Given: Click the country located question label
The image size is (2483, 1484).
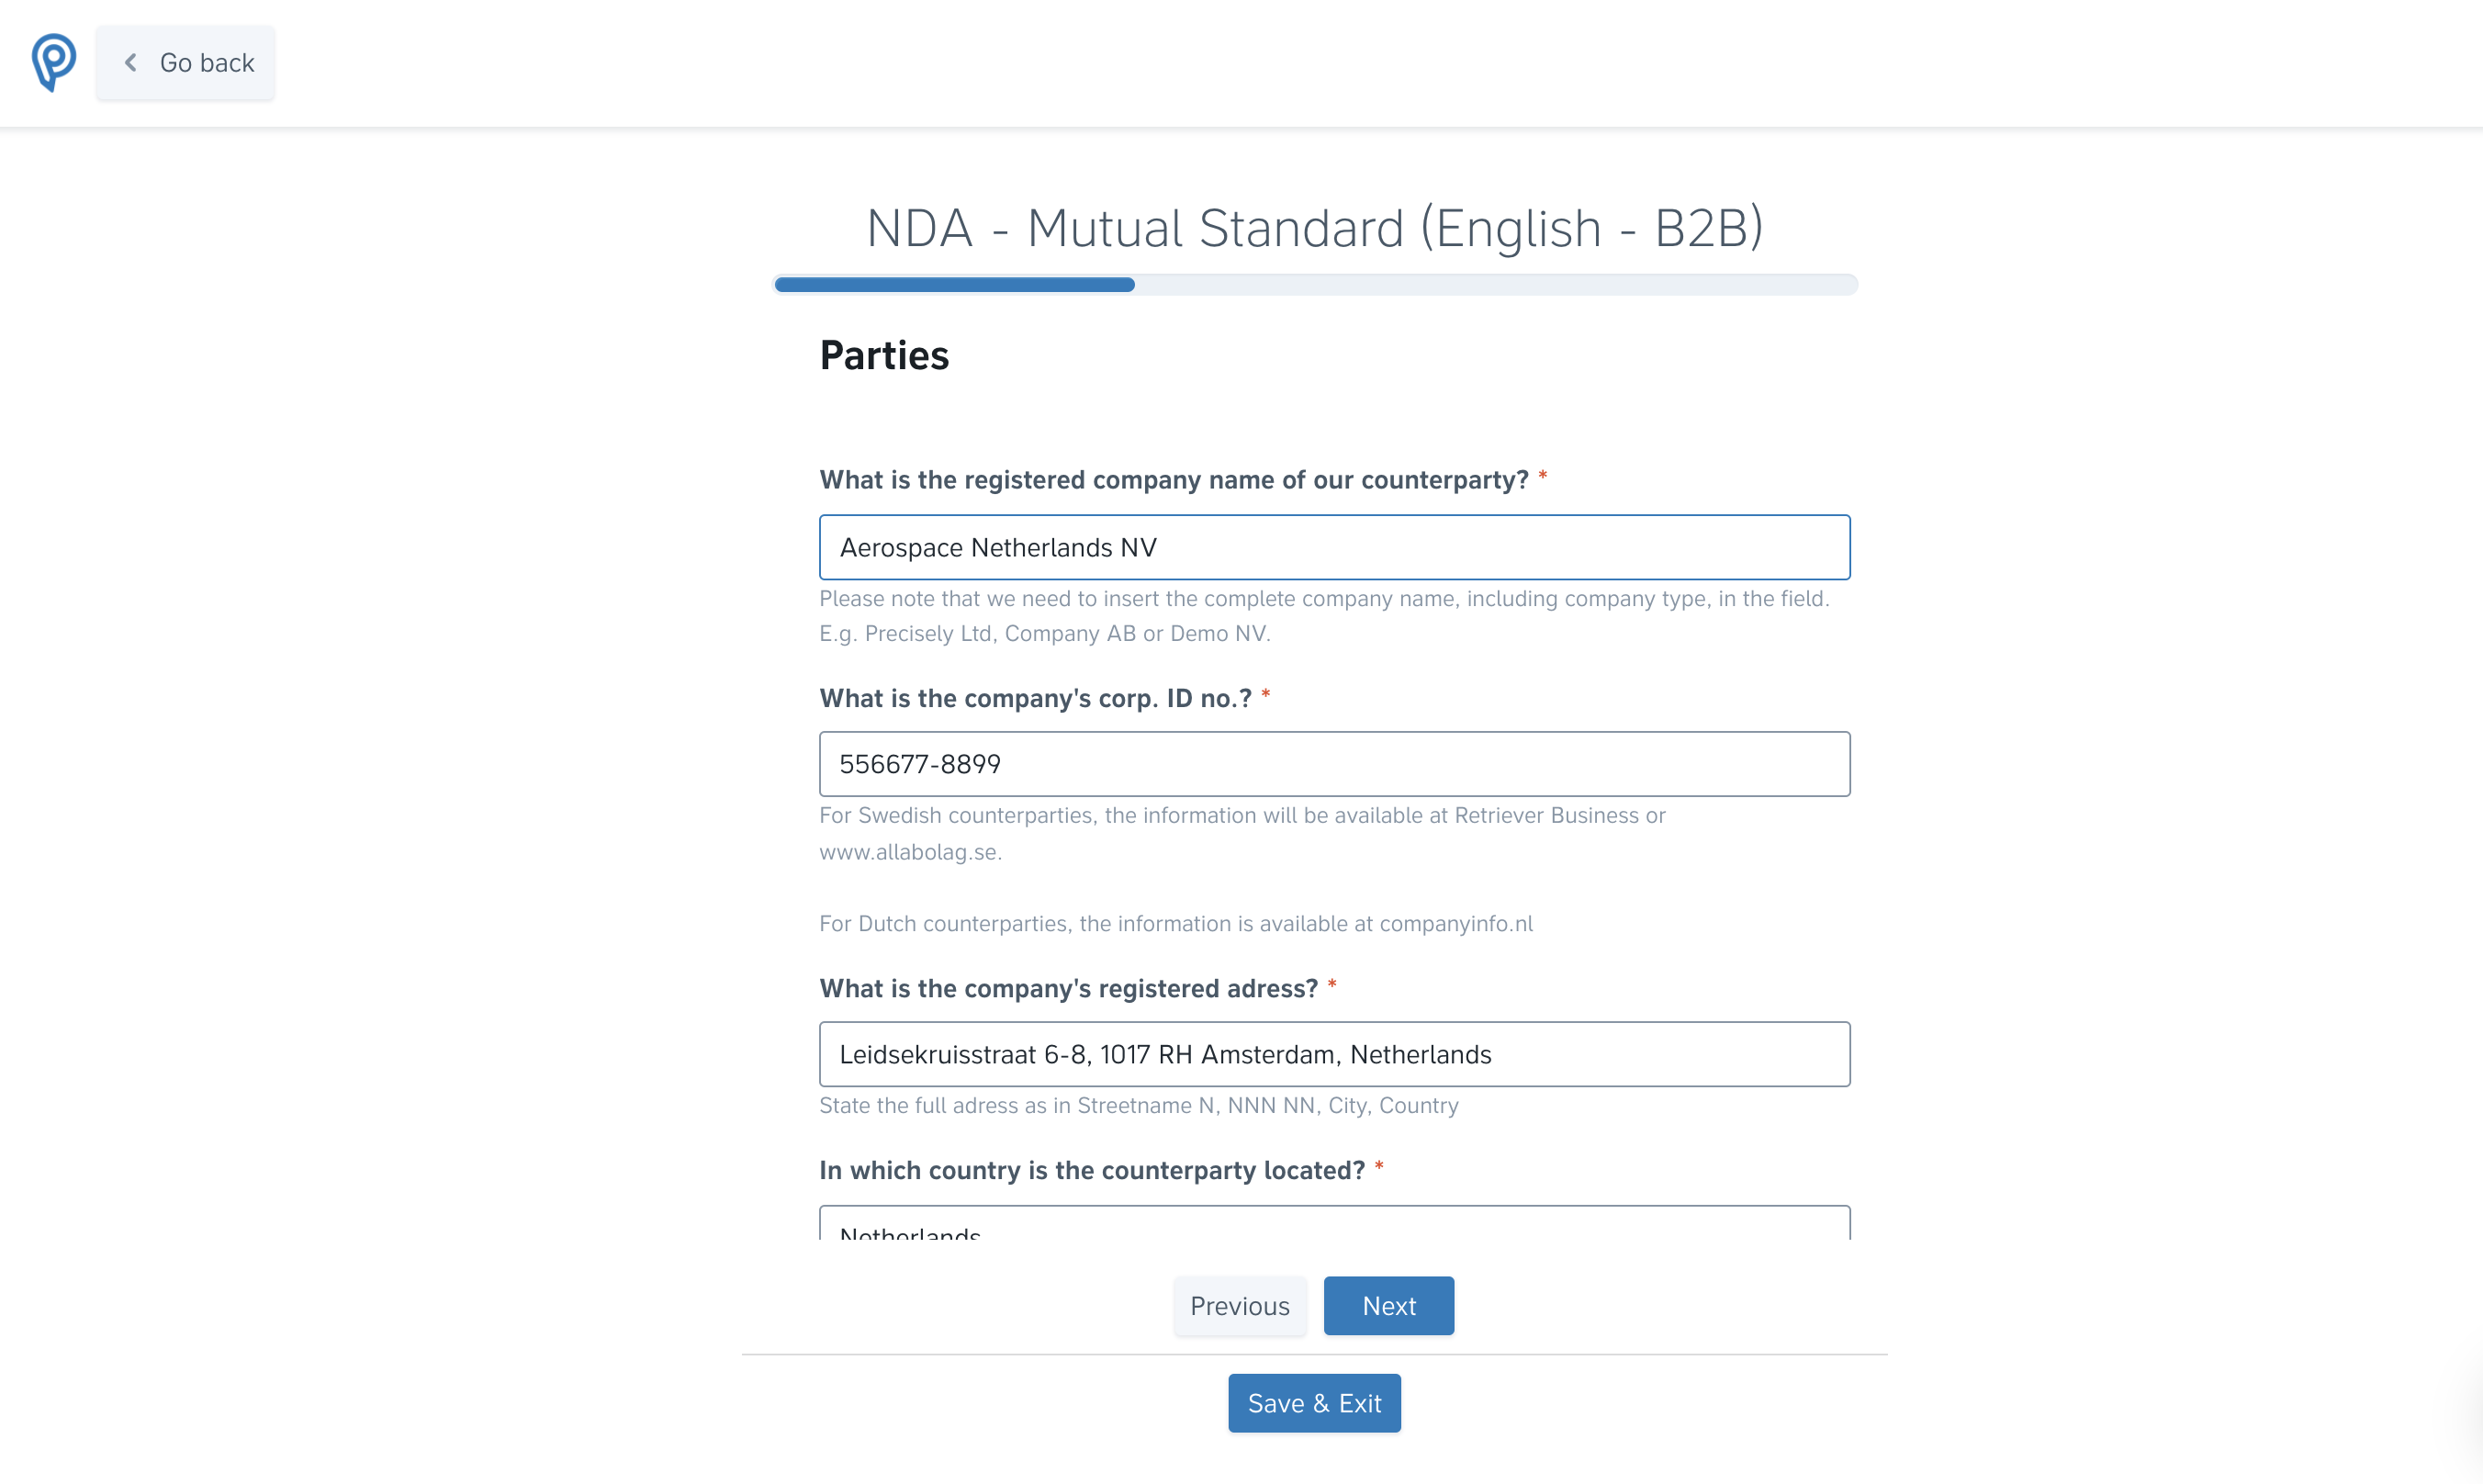Looking at the screenshot, I should [x=1092, y=1170].
